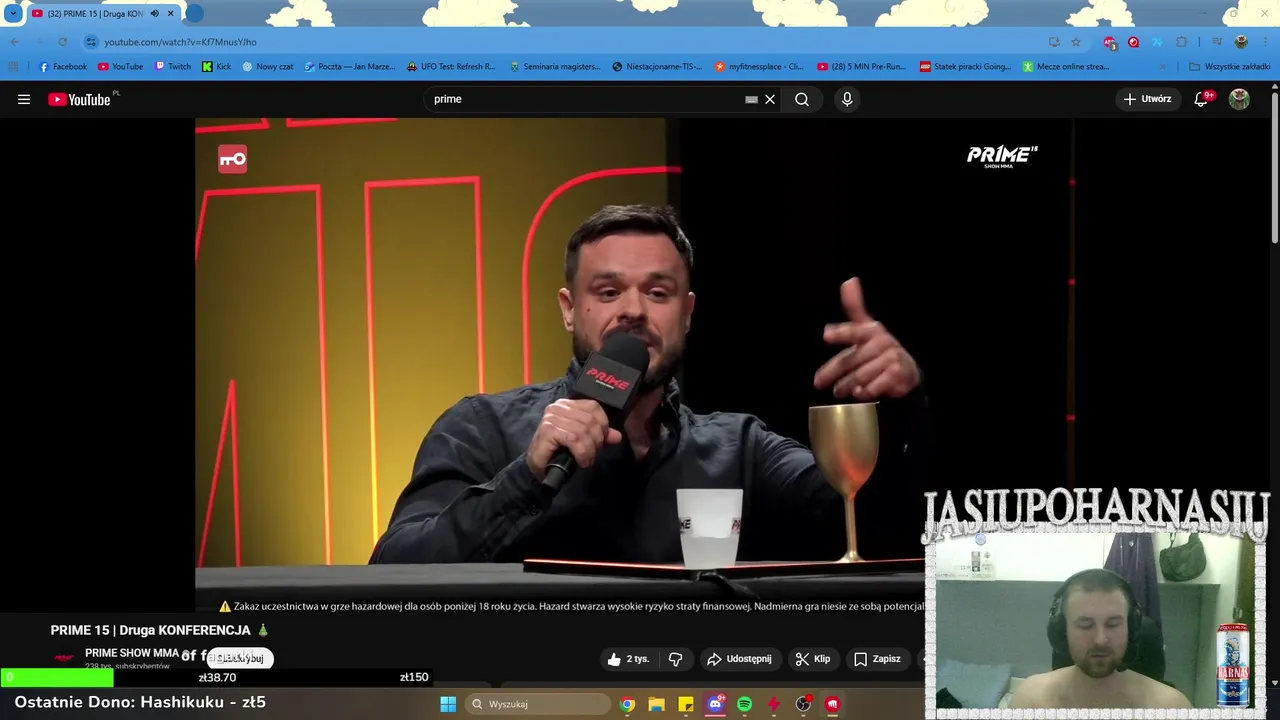Open the Statek piracki Going... bookmark
1280x720 pixels.
(965, 67)
